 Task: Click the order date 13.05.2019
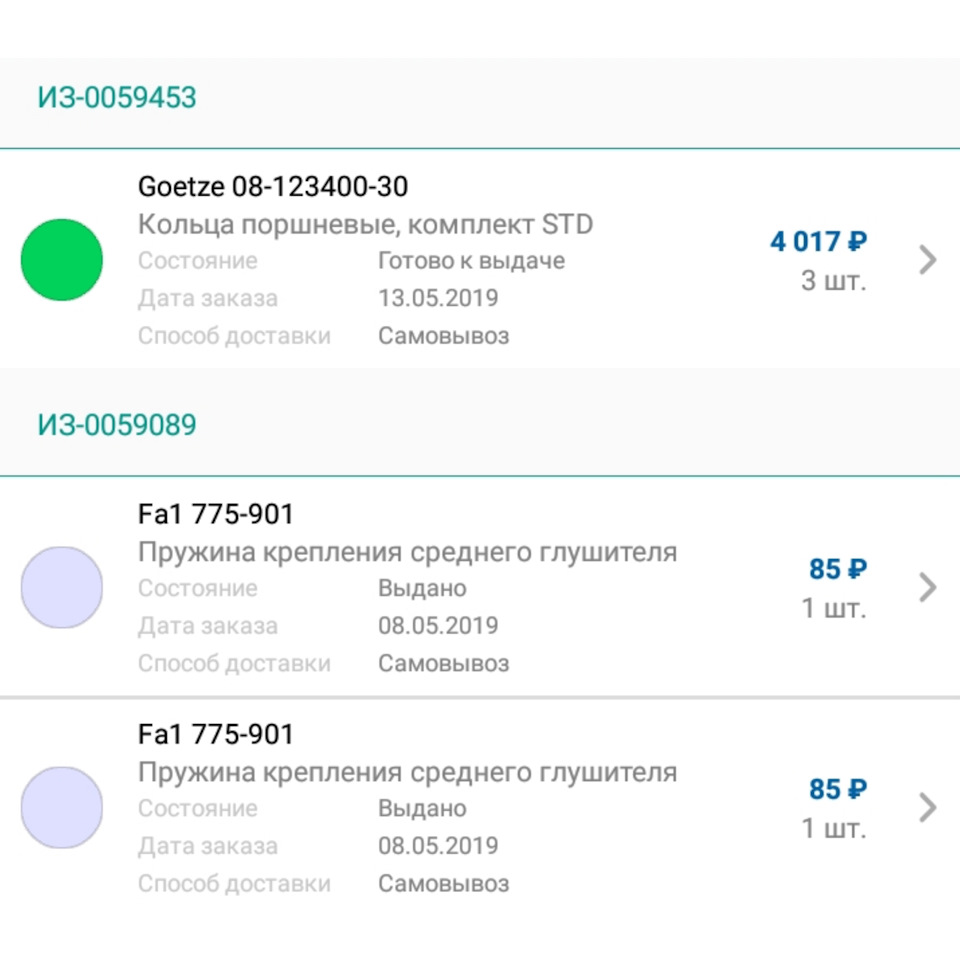coord(438,298)
